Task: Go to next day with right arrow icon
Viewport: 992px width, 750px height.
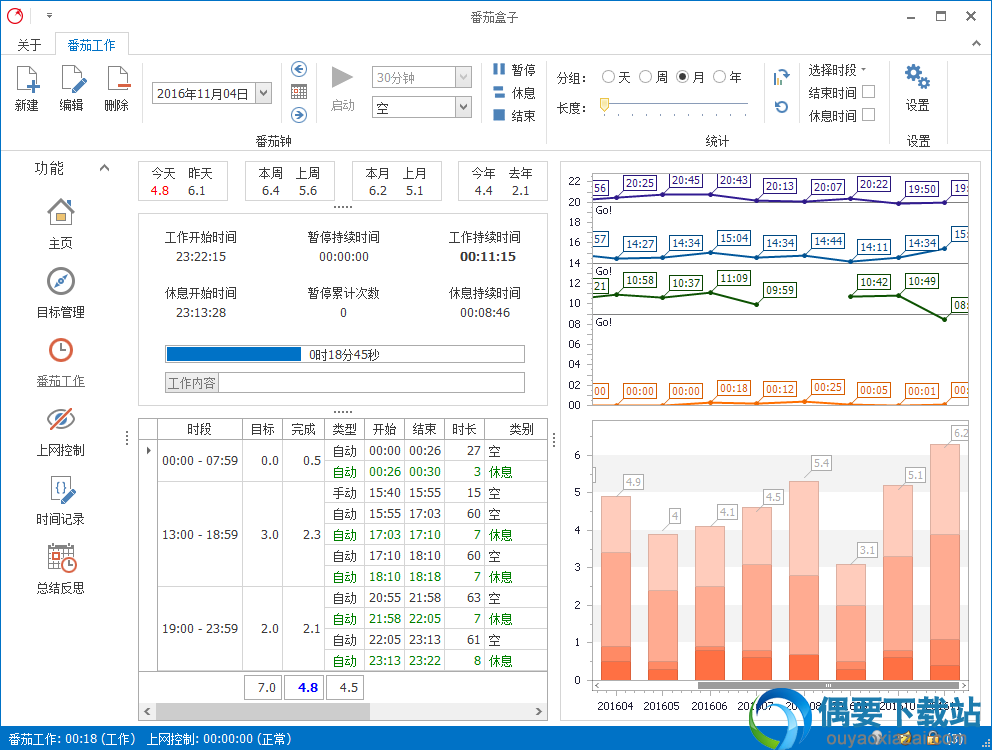Action: [x=299, y=115]
